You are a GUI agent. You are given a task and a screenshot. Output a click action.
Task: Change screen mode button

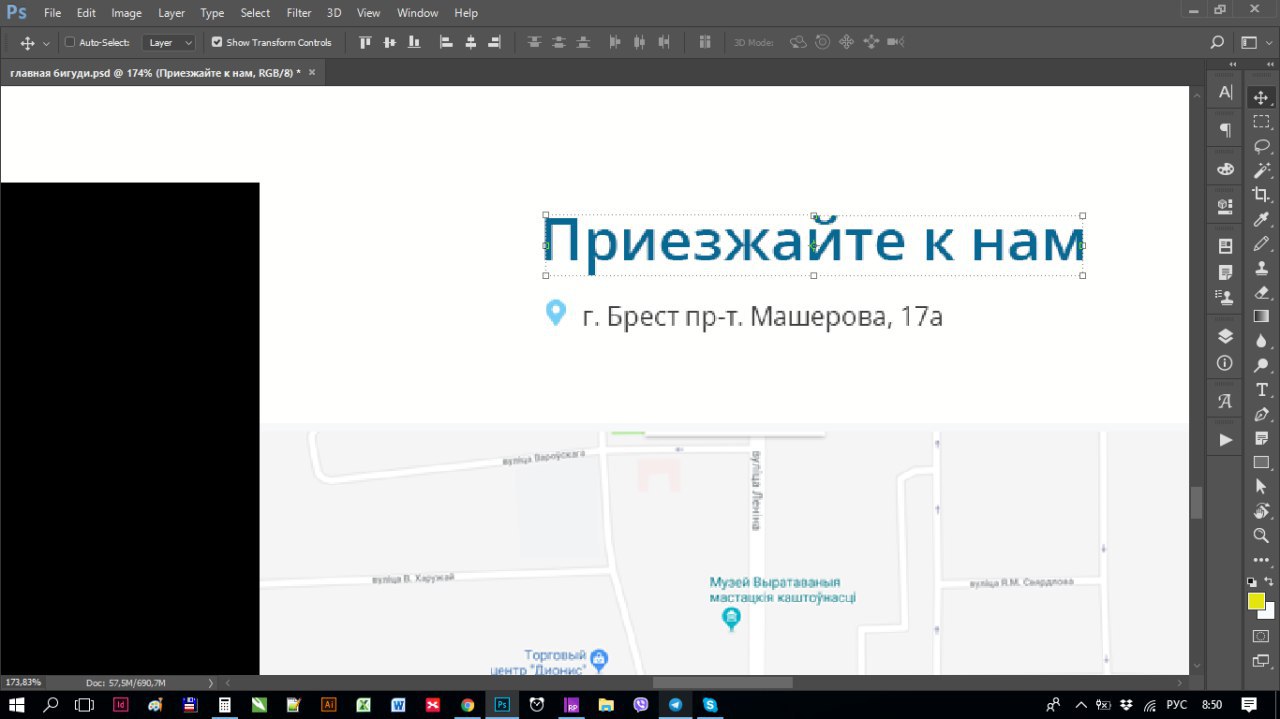1261,661
